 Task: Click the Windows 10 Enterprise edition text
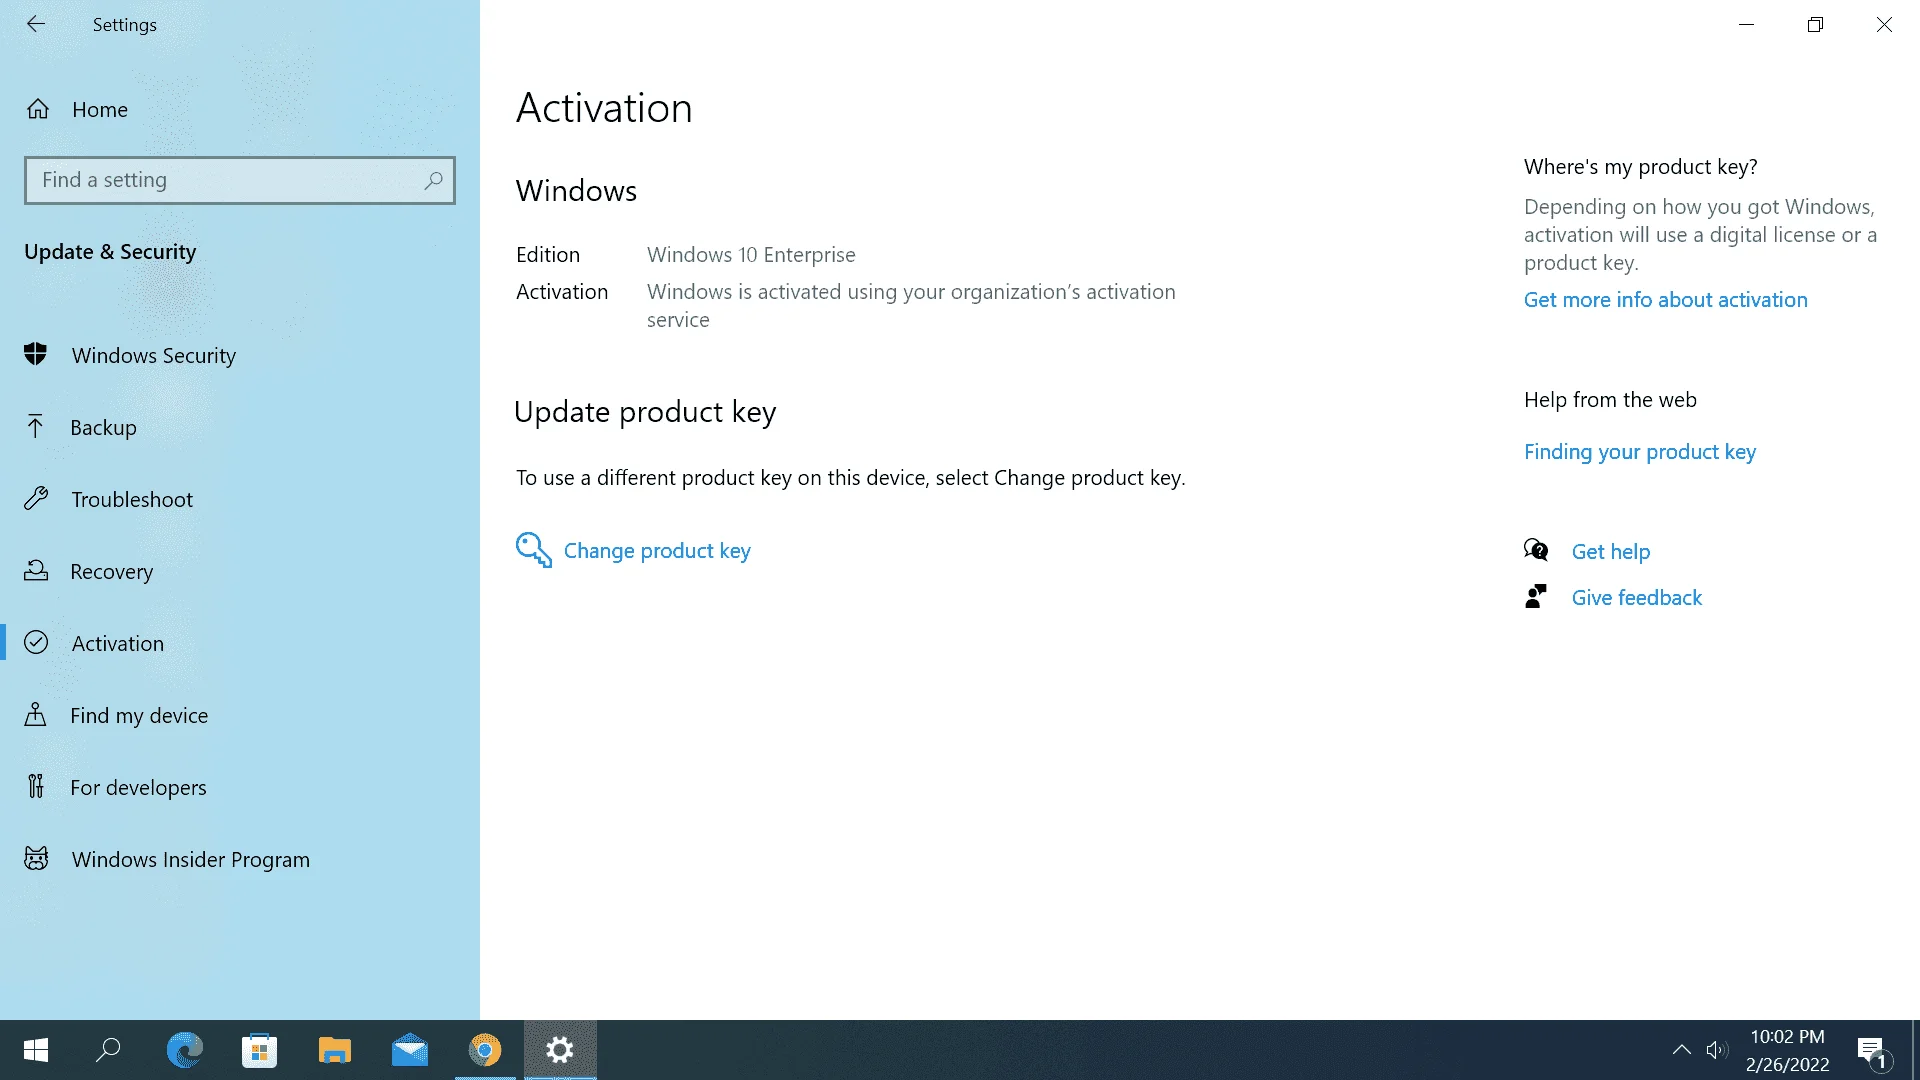tap(751, 255)
